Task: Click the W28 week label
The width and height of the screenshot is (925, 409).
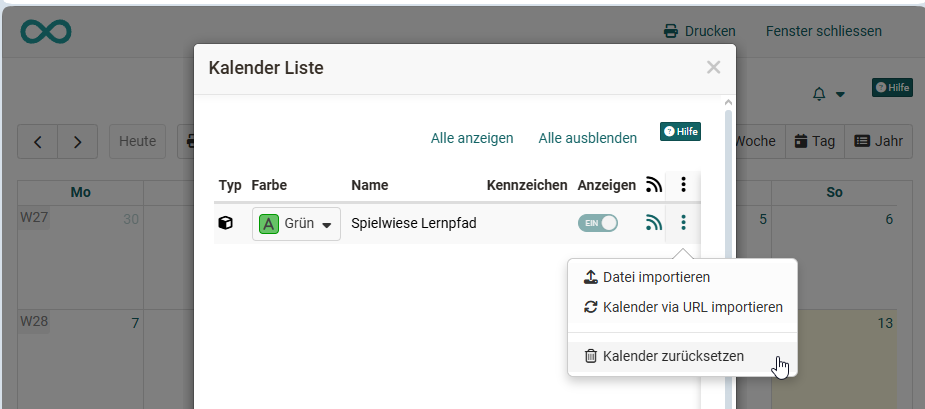Action: [34, 322]
